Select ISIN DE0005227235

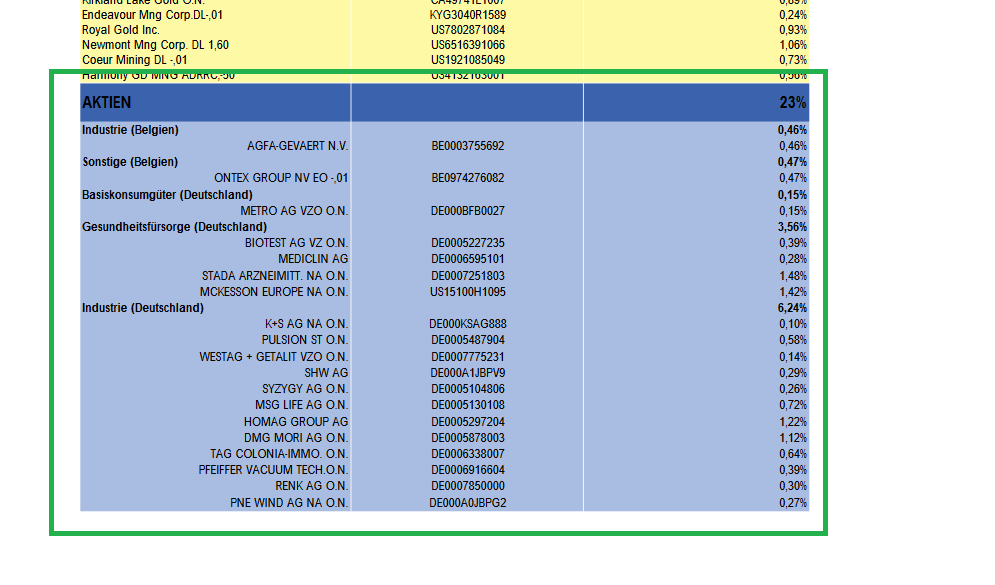468,243
